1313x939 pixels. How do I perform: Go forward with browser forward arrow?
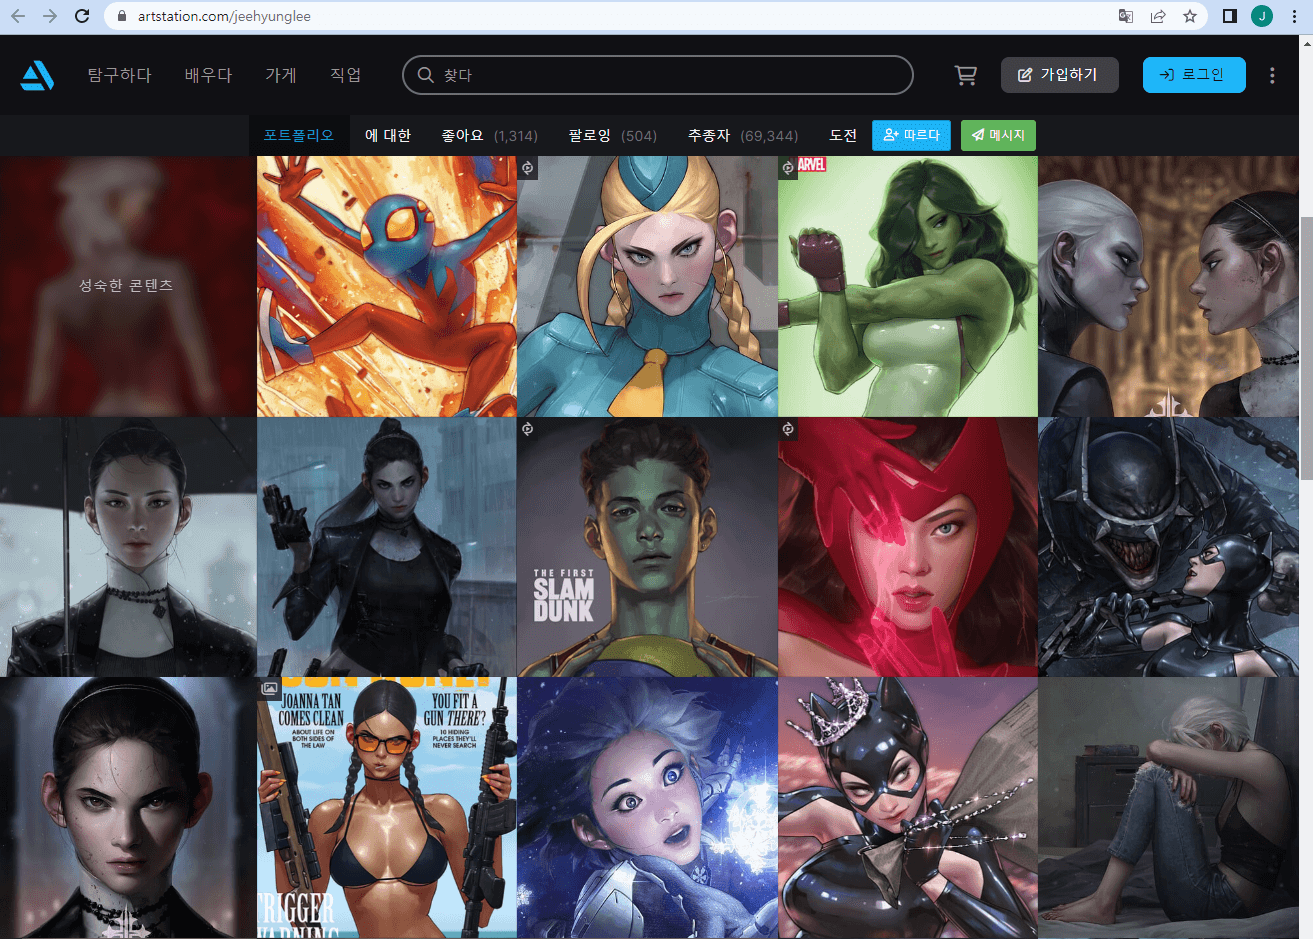tap(50, 16)
